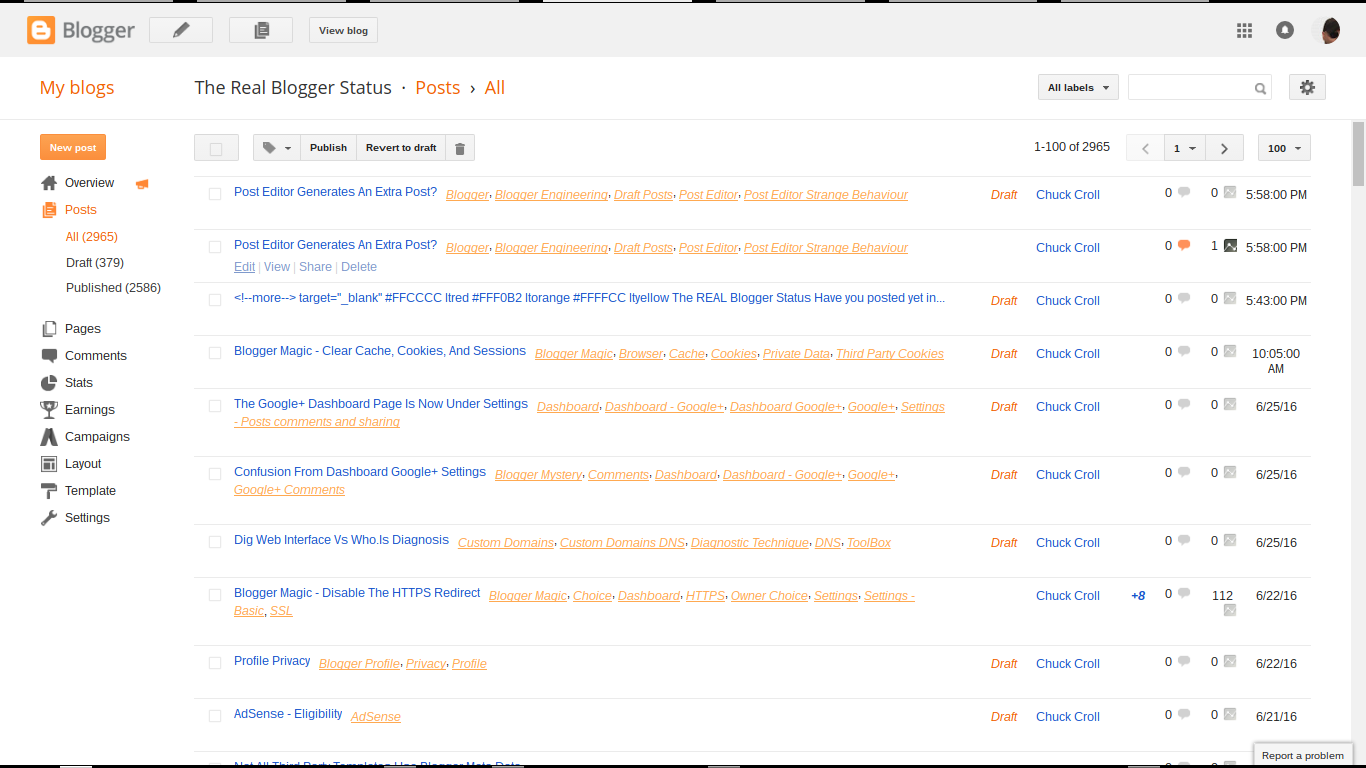Click the View blog button
This screenshot has width=1366, height=768.
[x=343, y=30]
